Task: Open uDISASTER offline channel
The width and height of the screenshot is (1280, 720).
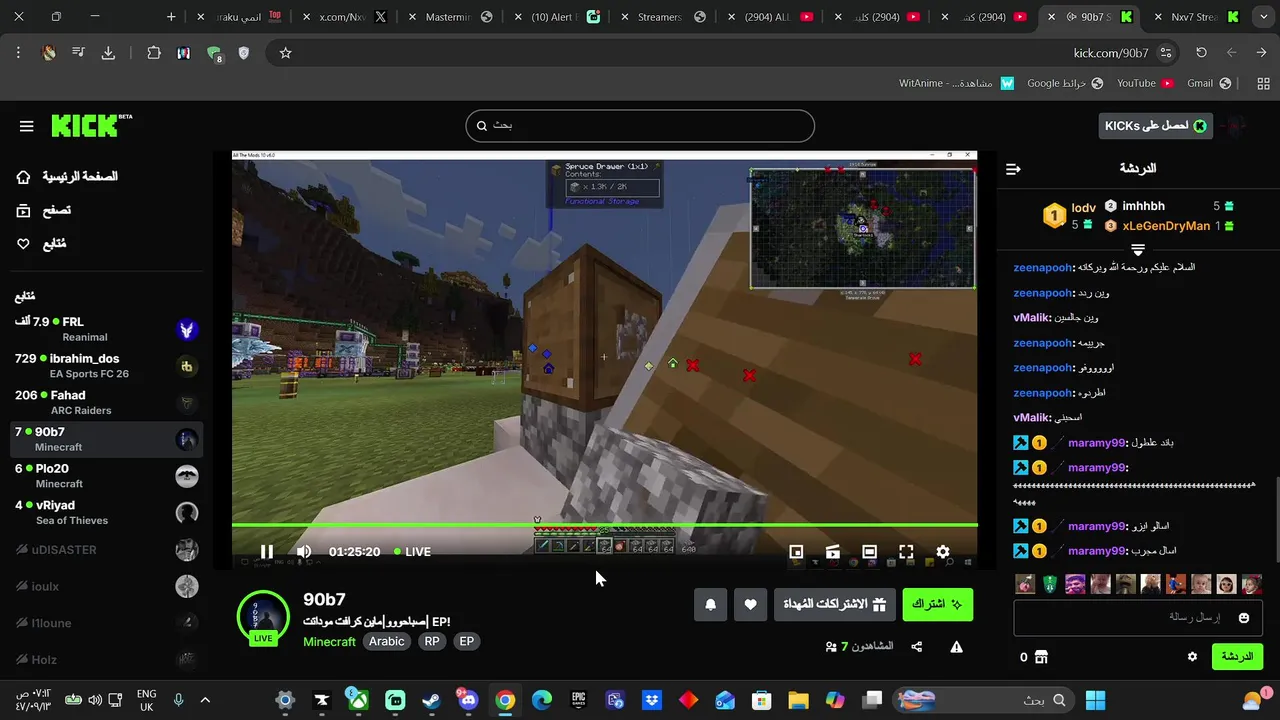Action: [106, 549]
